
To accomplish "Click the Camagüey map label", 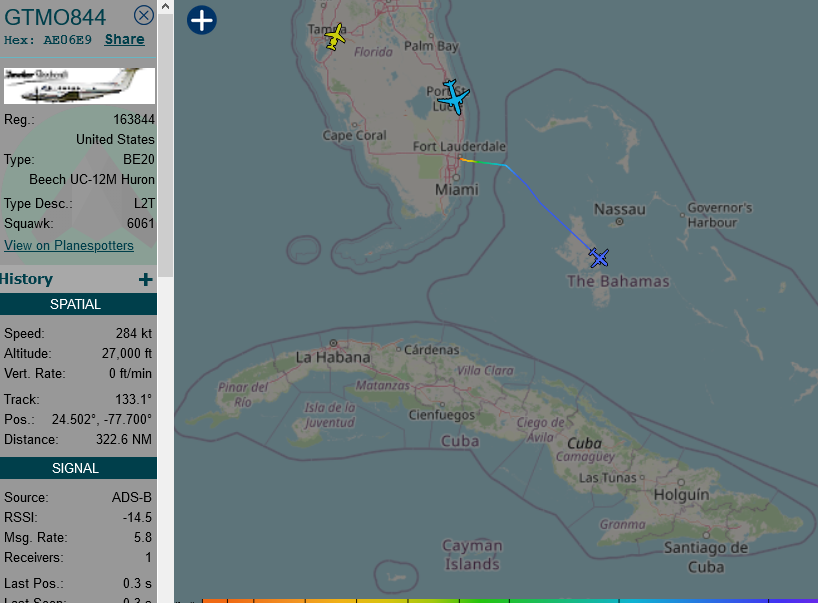I will pyautogui.click(x=585, y=457).
